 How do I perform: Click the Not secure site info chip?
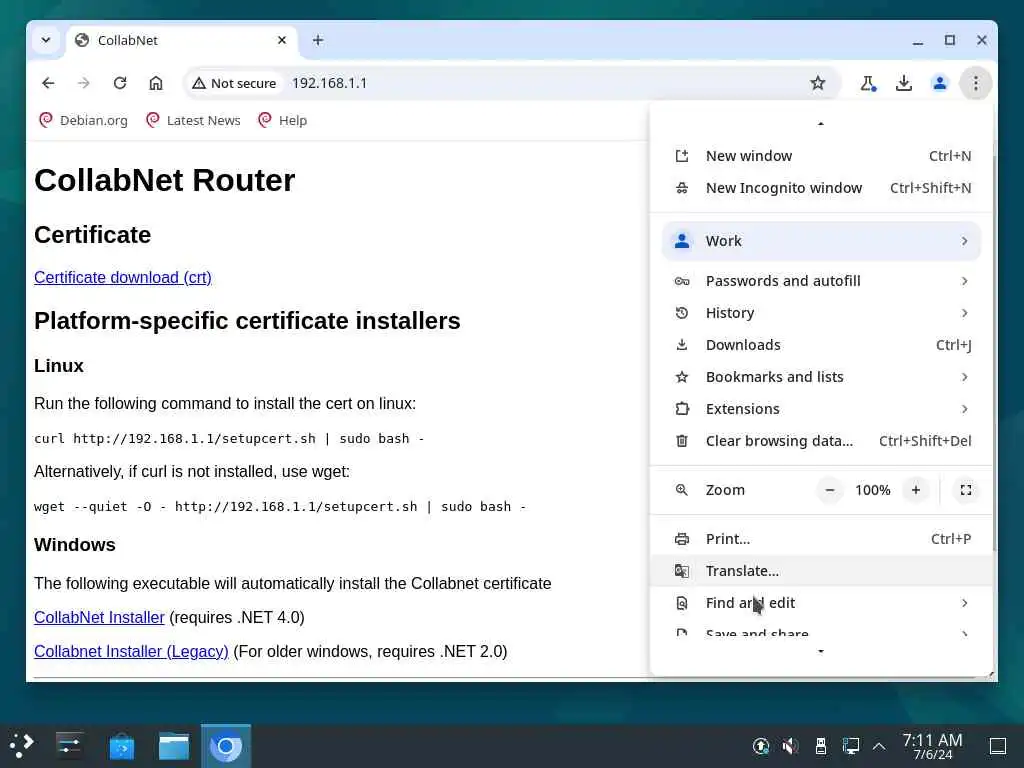(234, 83)
